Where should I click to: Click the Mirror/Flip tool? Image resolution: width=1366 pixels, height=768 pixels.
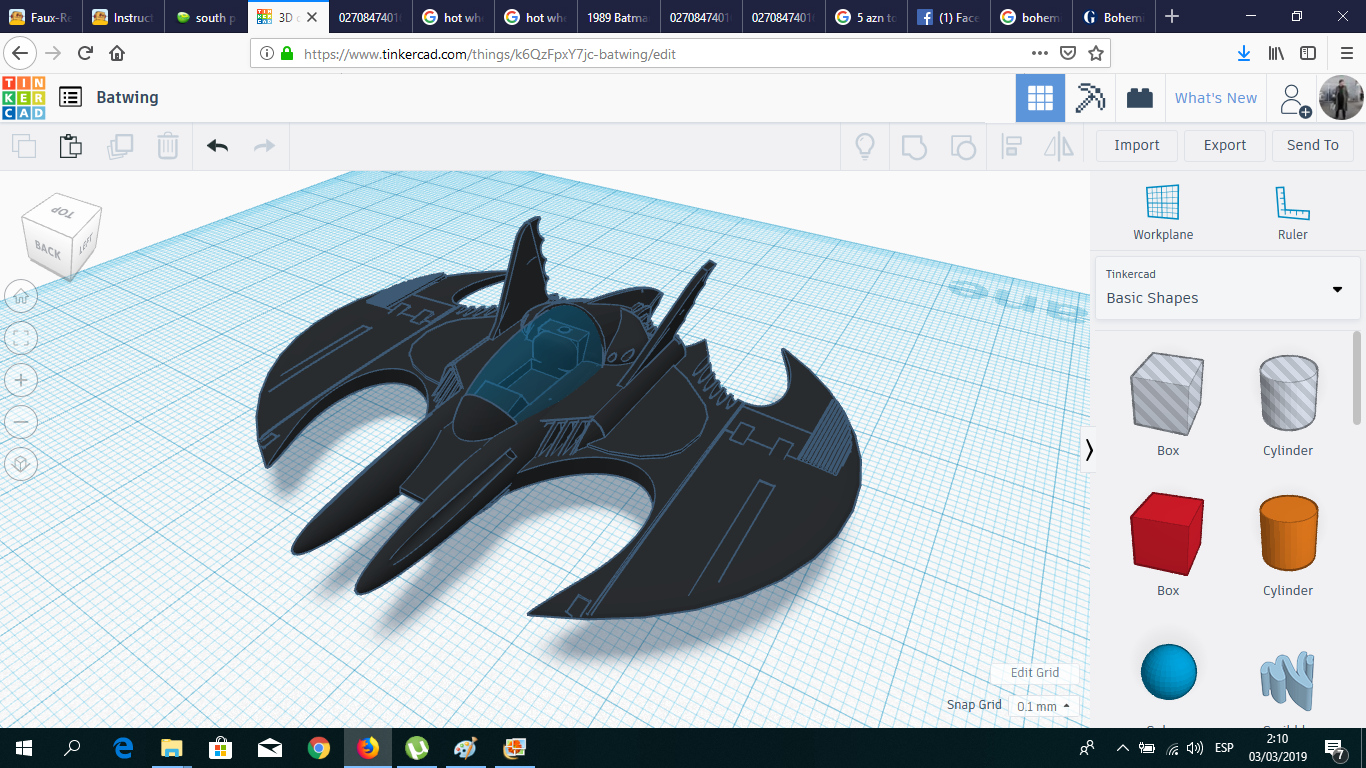1060,146
